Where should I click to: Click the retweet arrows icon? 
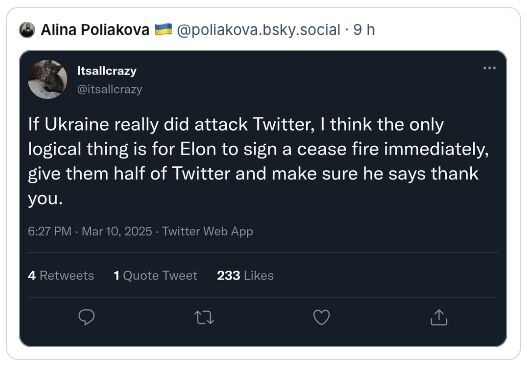(x=204, y=318)
